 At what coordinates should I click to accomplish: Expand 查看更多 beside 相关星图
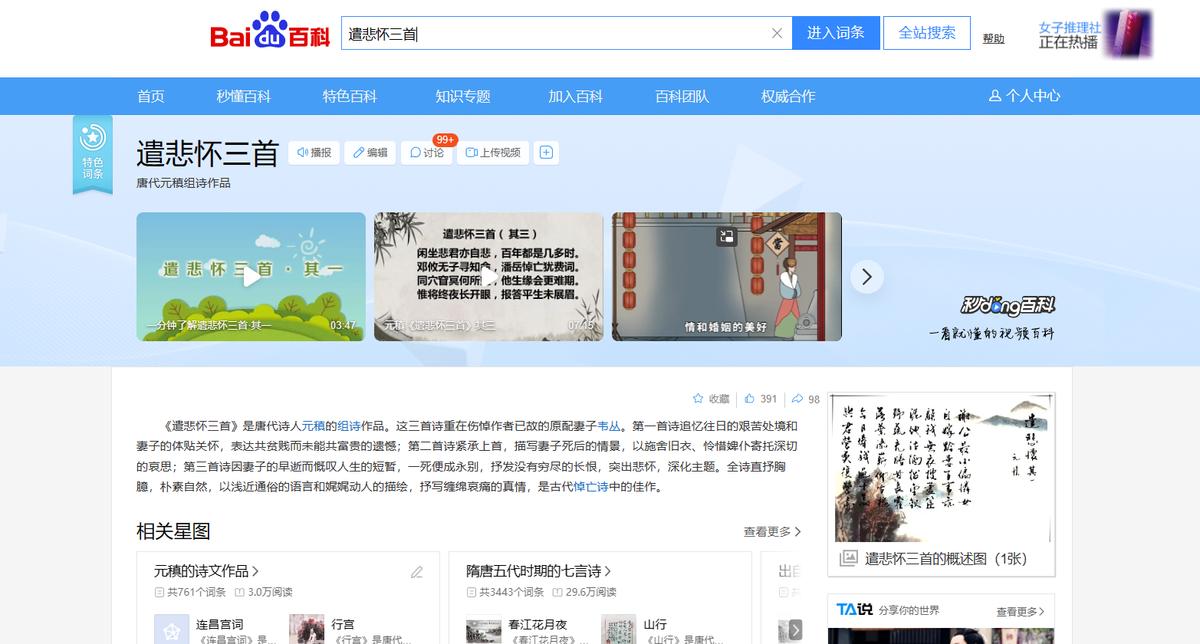[772, 532]
